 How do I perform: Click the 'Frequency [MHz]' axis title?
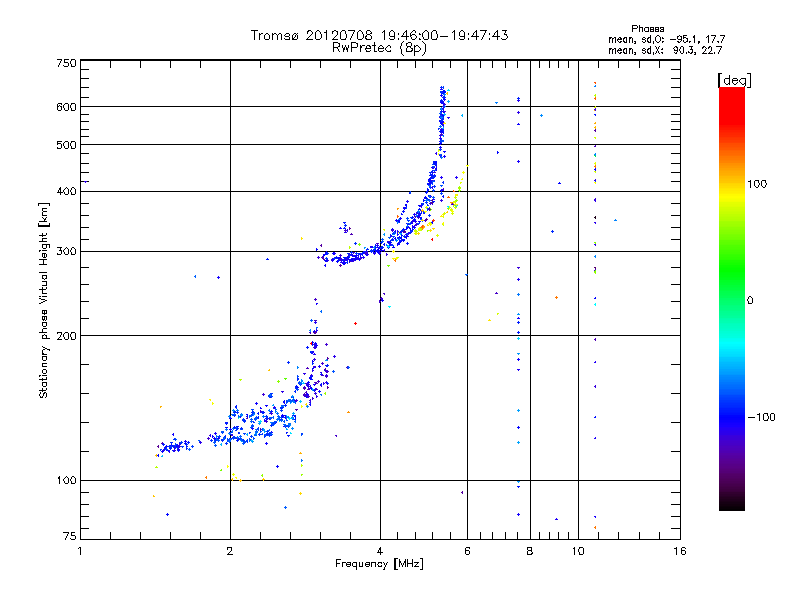click(379, 564)
